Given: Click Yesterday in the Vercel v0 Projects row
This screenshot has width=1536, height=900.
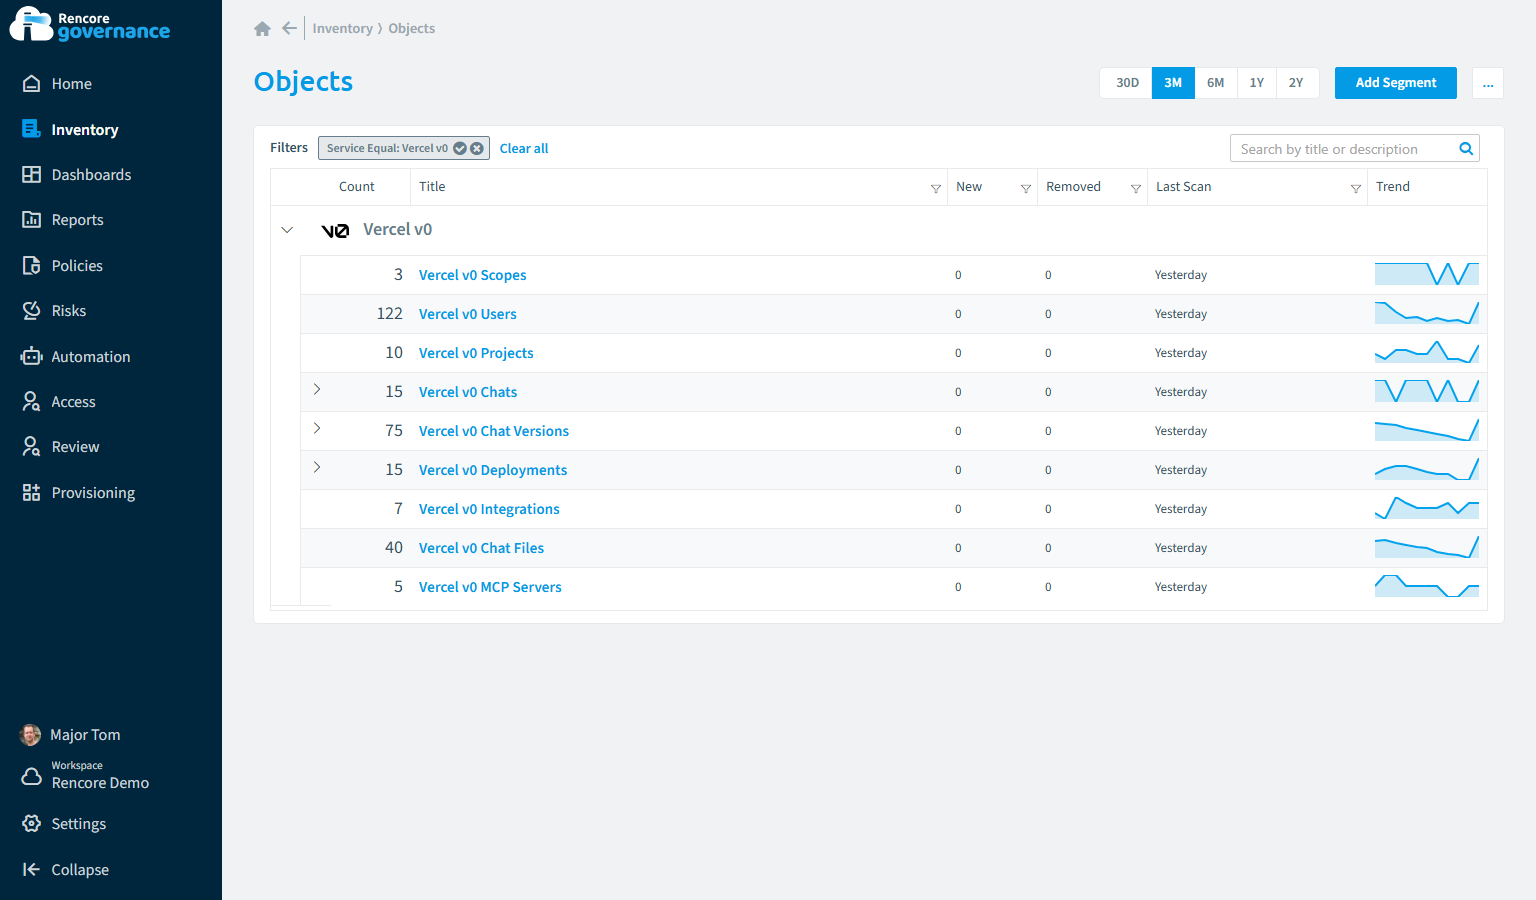Looking at the screenshot, I should (1181, 353).
